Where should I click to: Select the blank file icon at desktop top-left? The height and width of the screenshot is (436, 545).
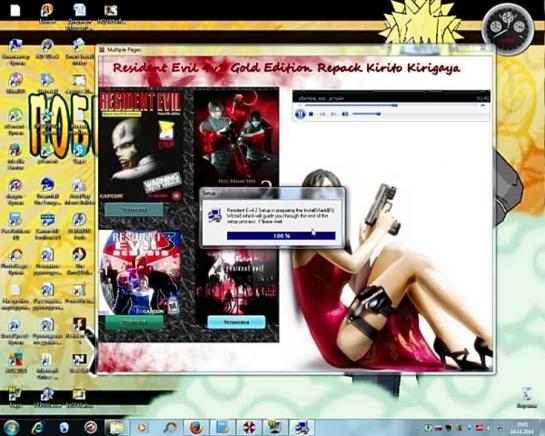pyautogui.click(x=15, y=10)
